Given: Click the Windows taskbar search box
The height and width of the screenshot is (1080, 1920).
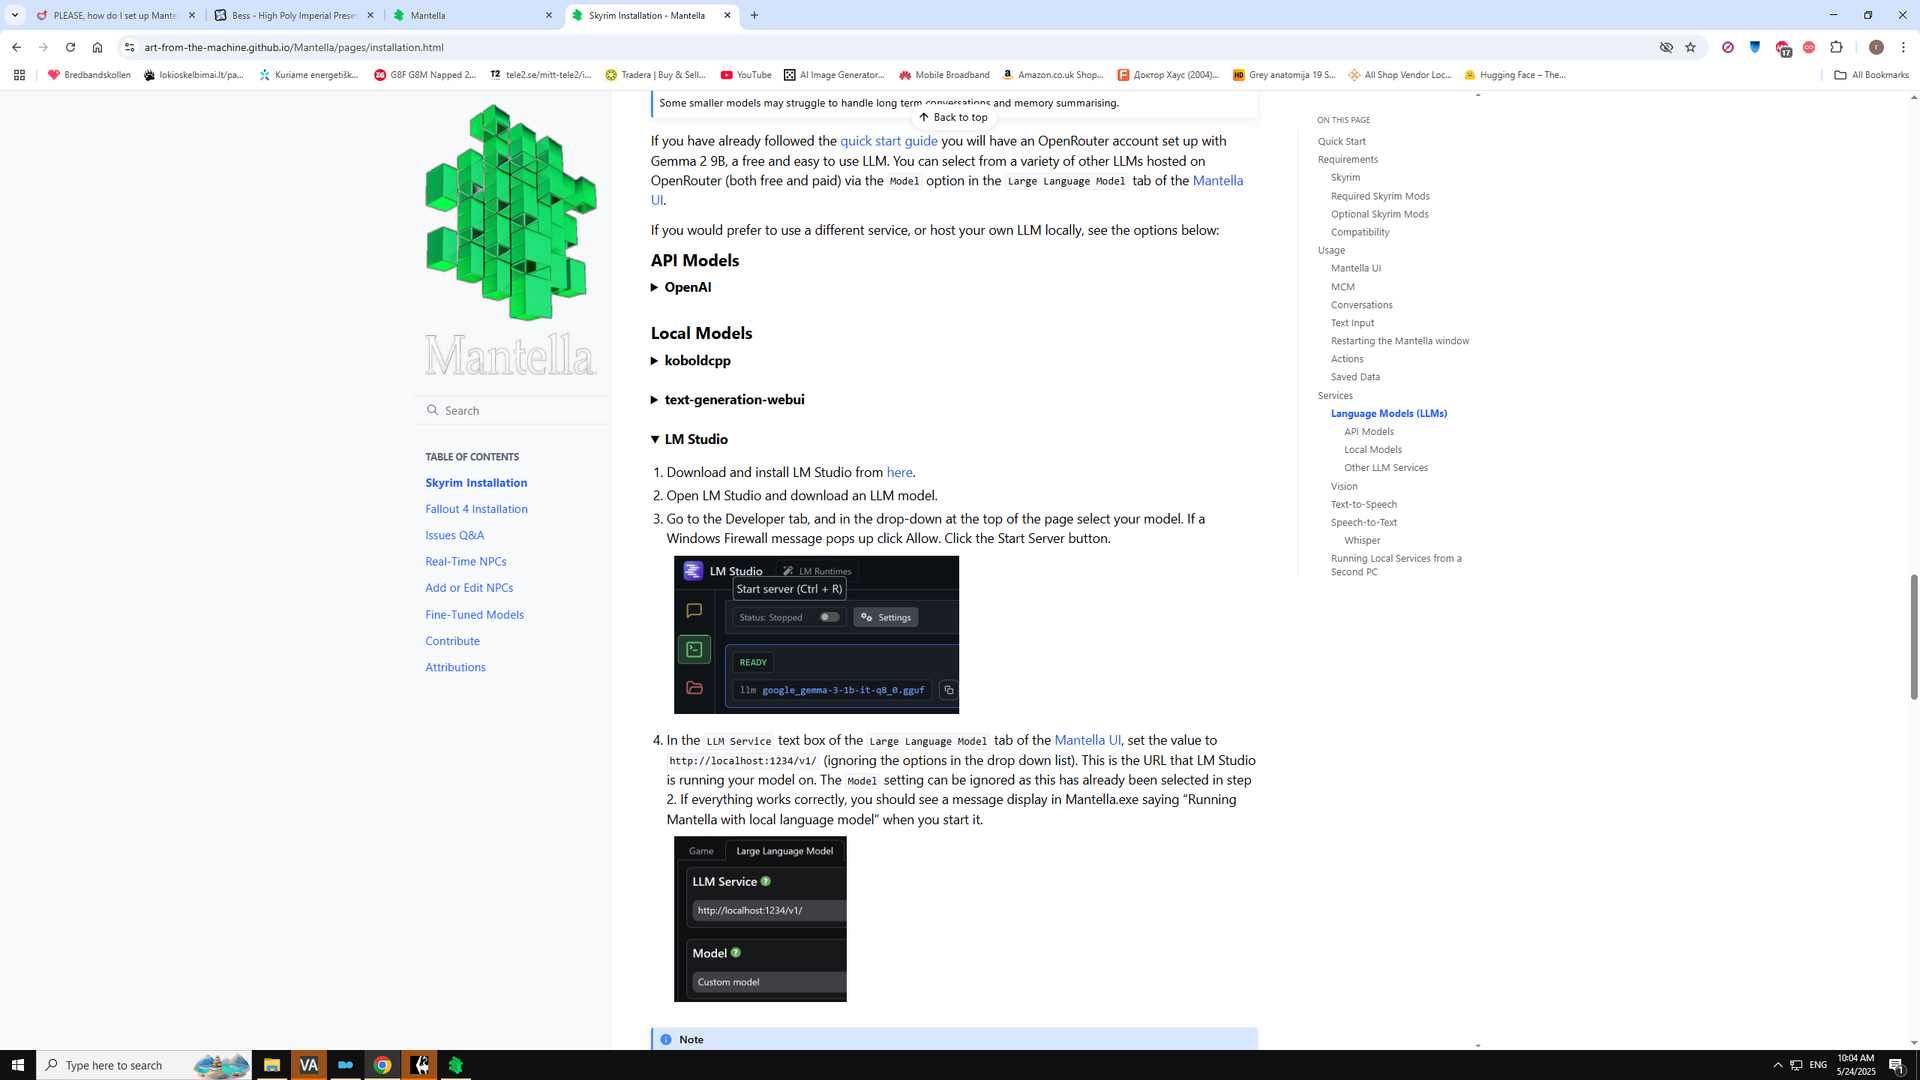Looking at the screenshot, I should 143,1065.
